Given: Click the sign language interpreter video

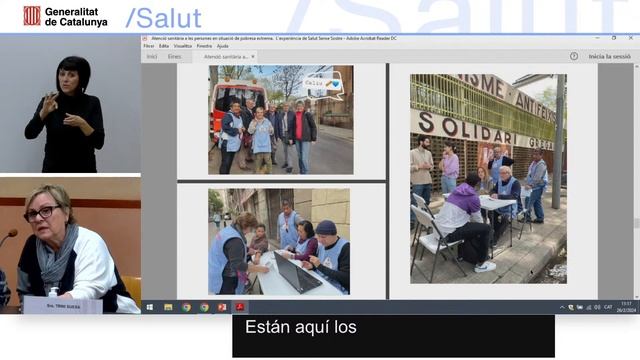Looking at the screenshot, I should click(x=70, y=104).
